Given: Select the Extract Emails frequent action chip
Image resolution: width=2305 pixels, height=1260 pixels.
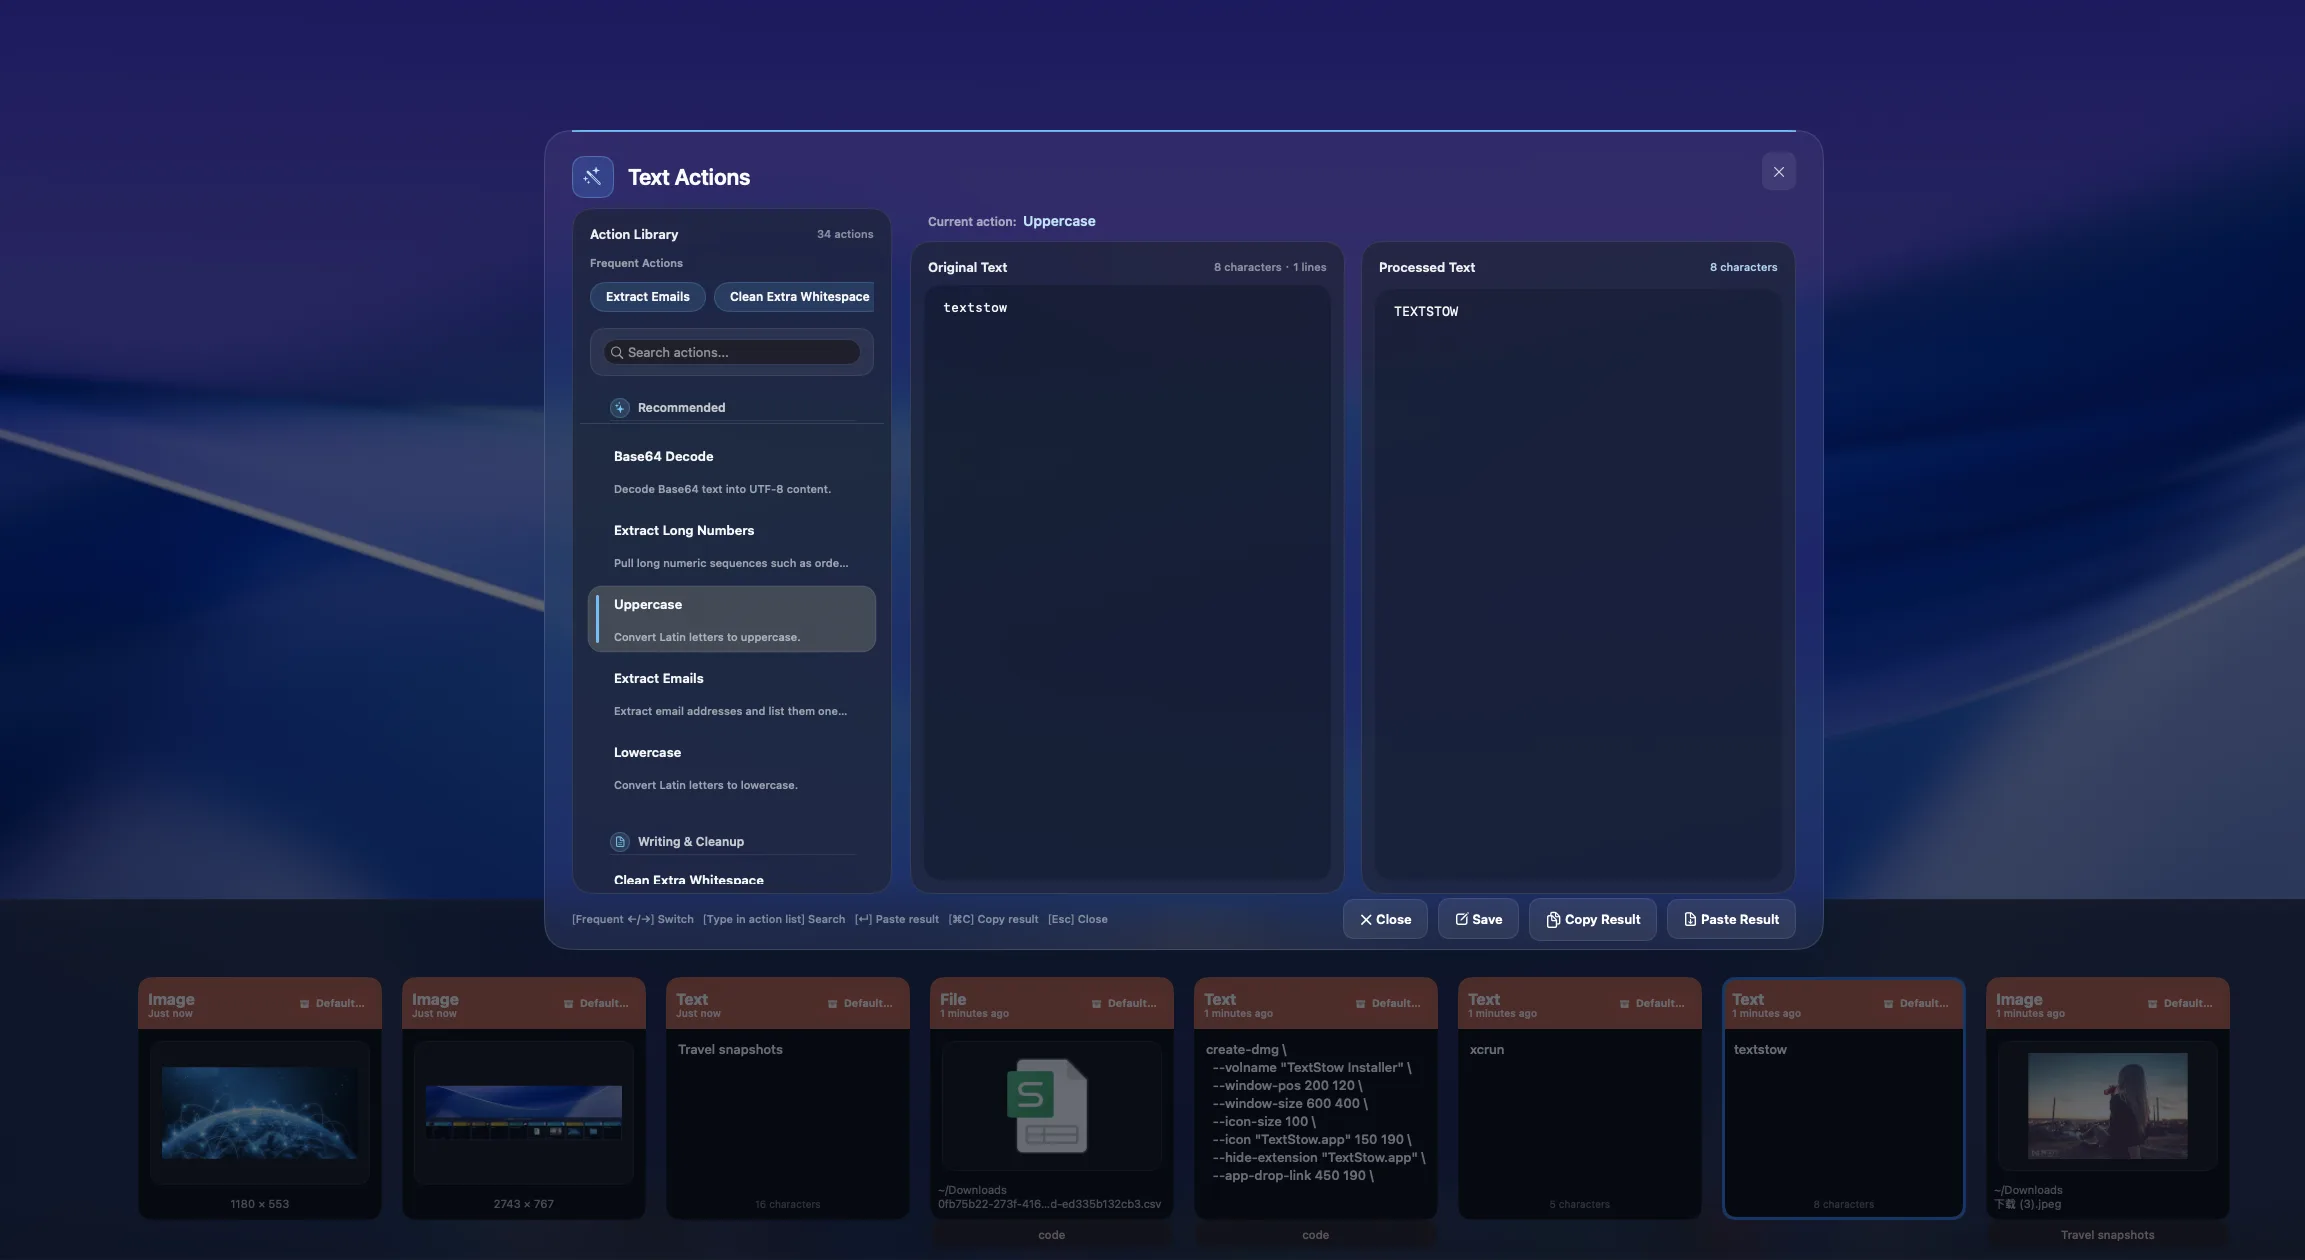Looking at the screenshot, I should tap(647, 297).
